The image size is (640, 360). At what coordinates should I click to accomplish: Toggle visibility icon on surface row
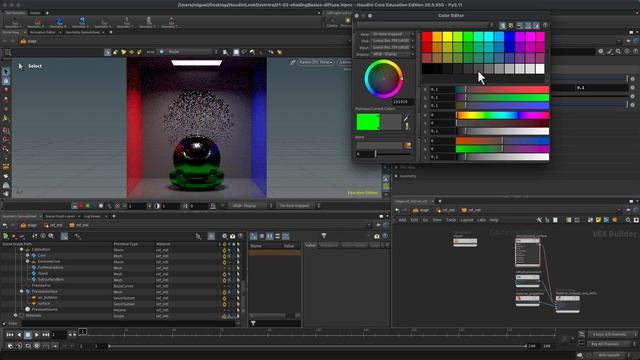click(224, 304)
